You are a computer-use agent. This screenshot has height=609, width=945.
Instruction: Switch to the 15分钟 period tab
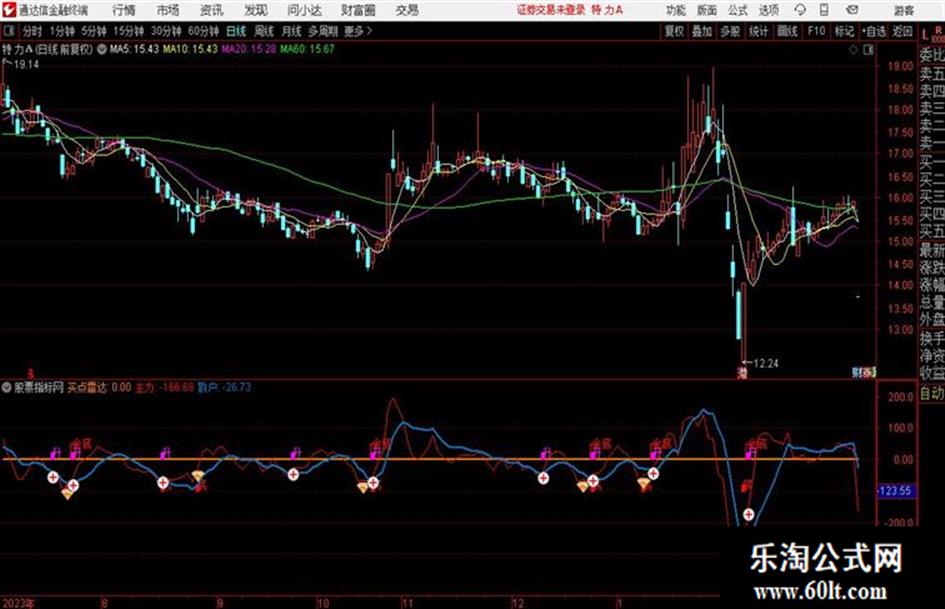click(x=128, y=31)
